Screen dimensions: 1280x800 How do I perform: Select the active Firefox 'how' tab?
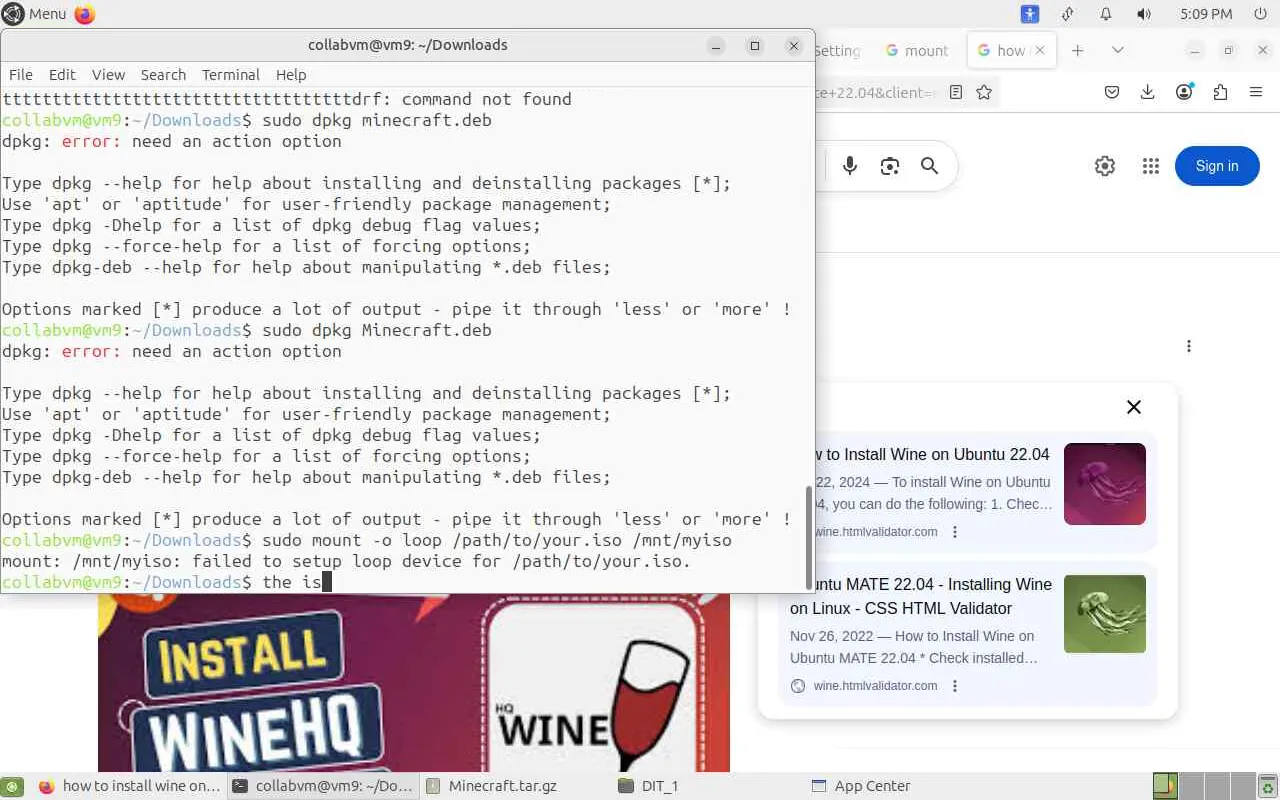coord(1002,50)
